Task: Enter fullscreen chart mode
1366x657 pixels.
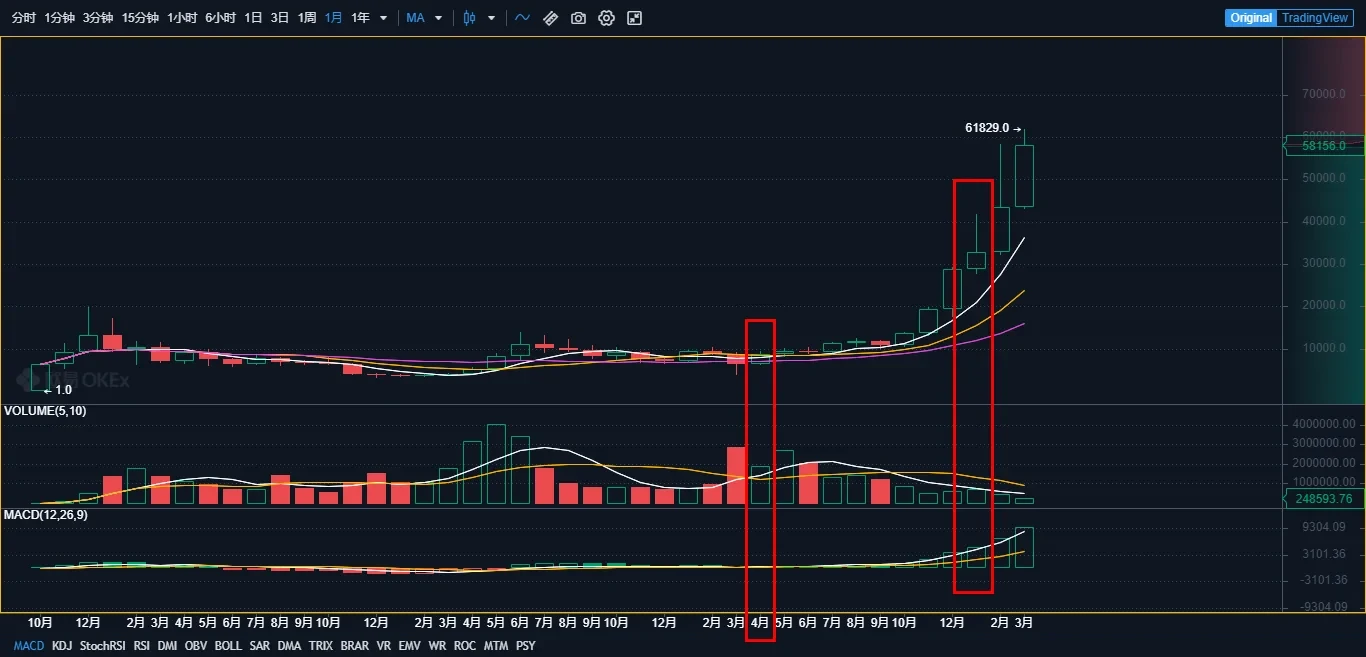Action: coord(634,18)
